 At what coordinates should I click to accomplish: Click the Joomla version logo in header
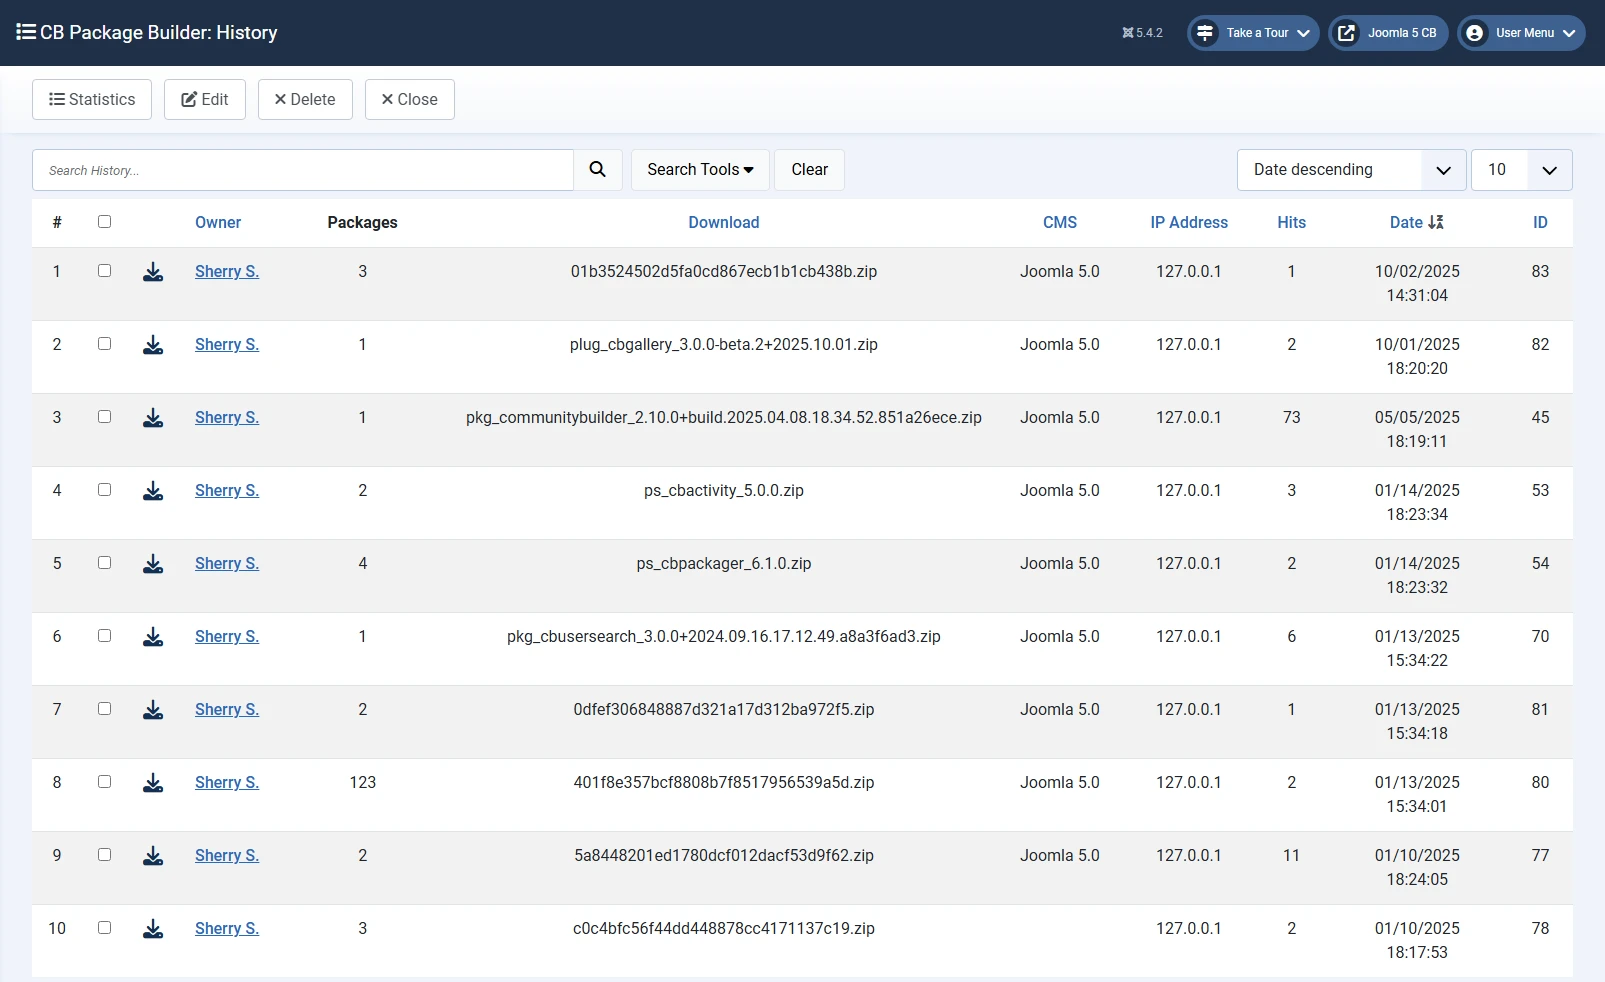coord(1128,33)
